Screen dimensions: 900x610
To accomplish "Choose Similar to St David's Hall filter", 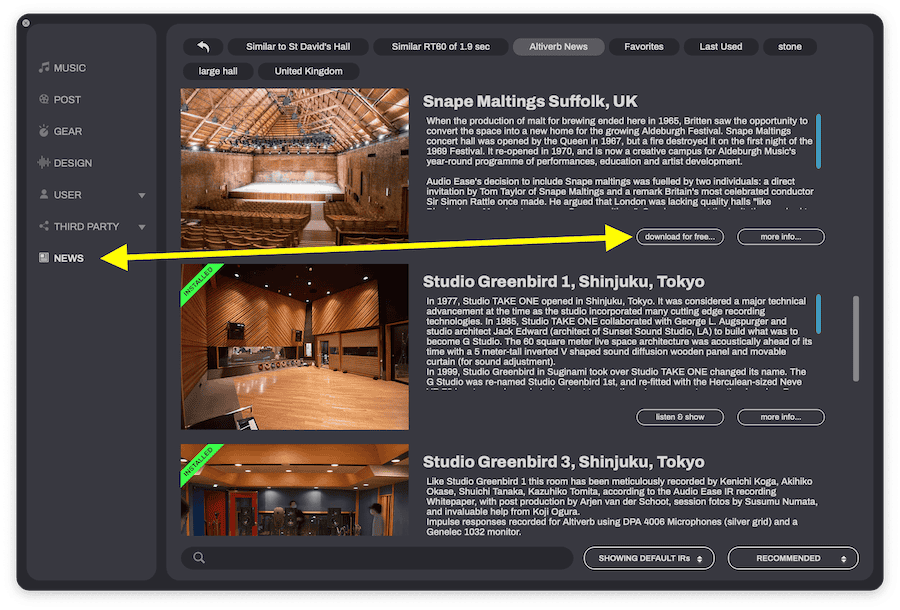I will [298, 46].
